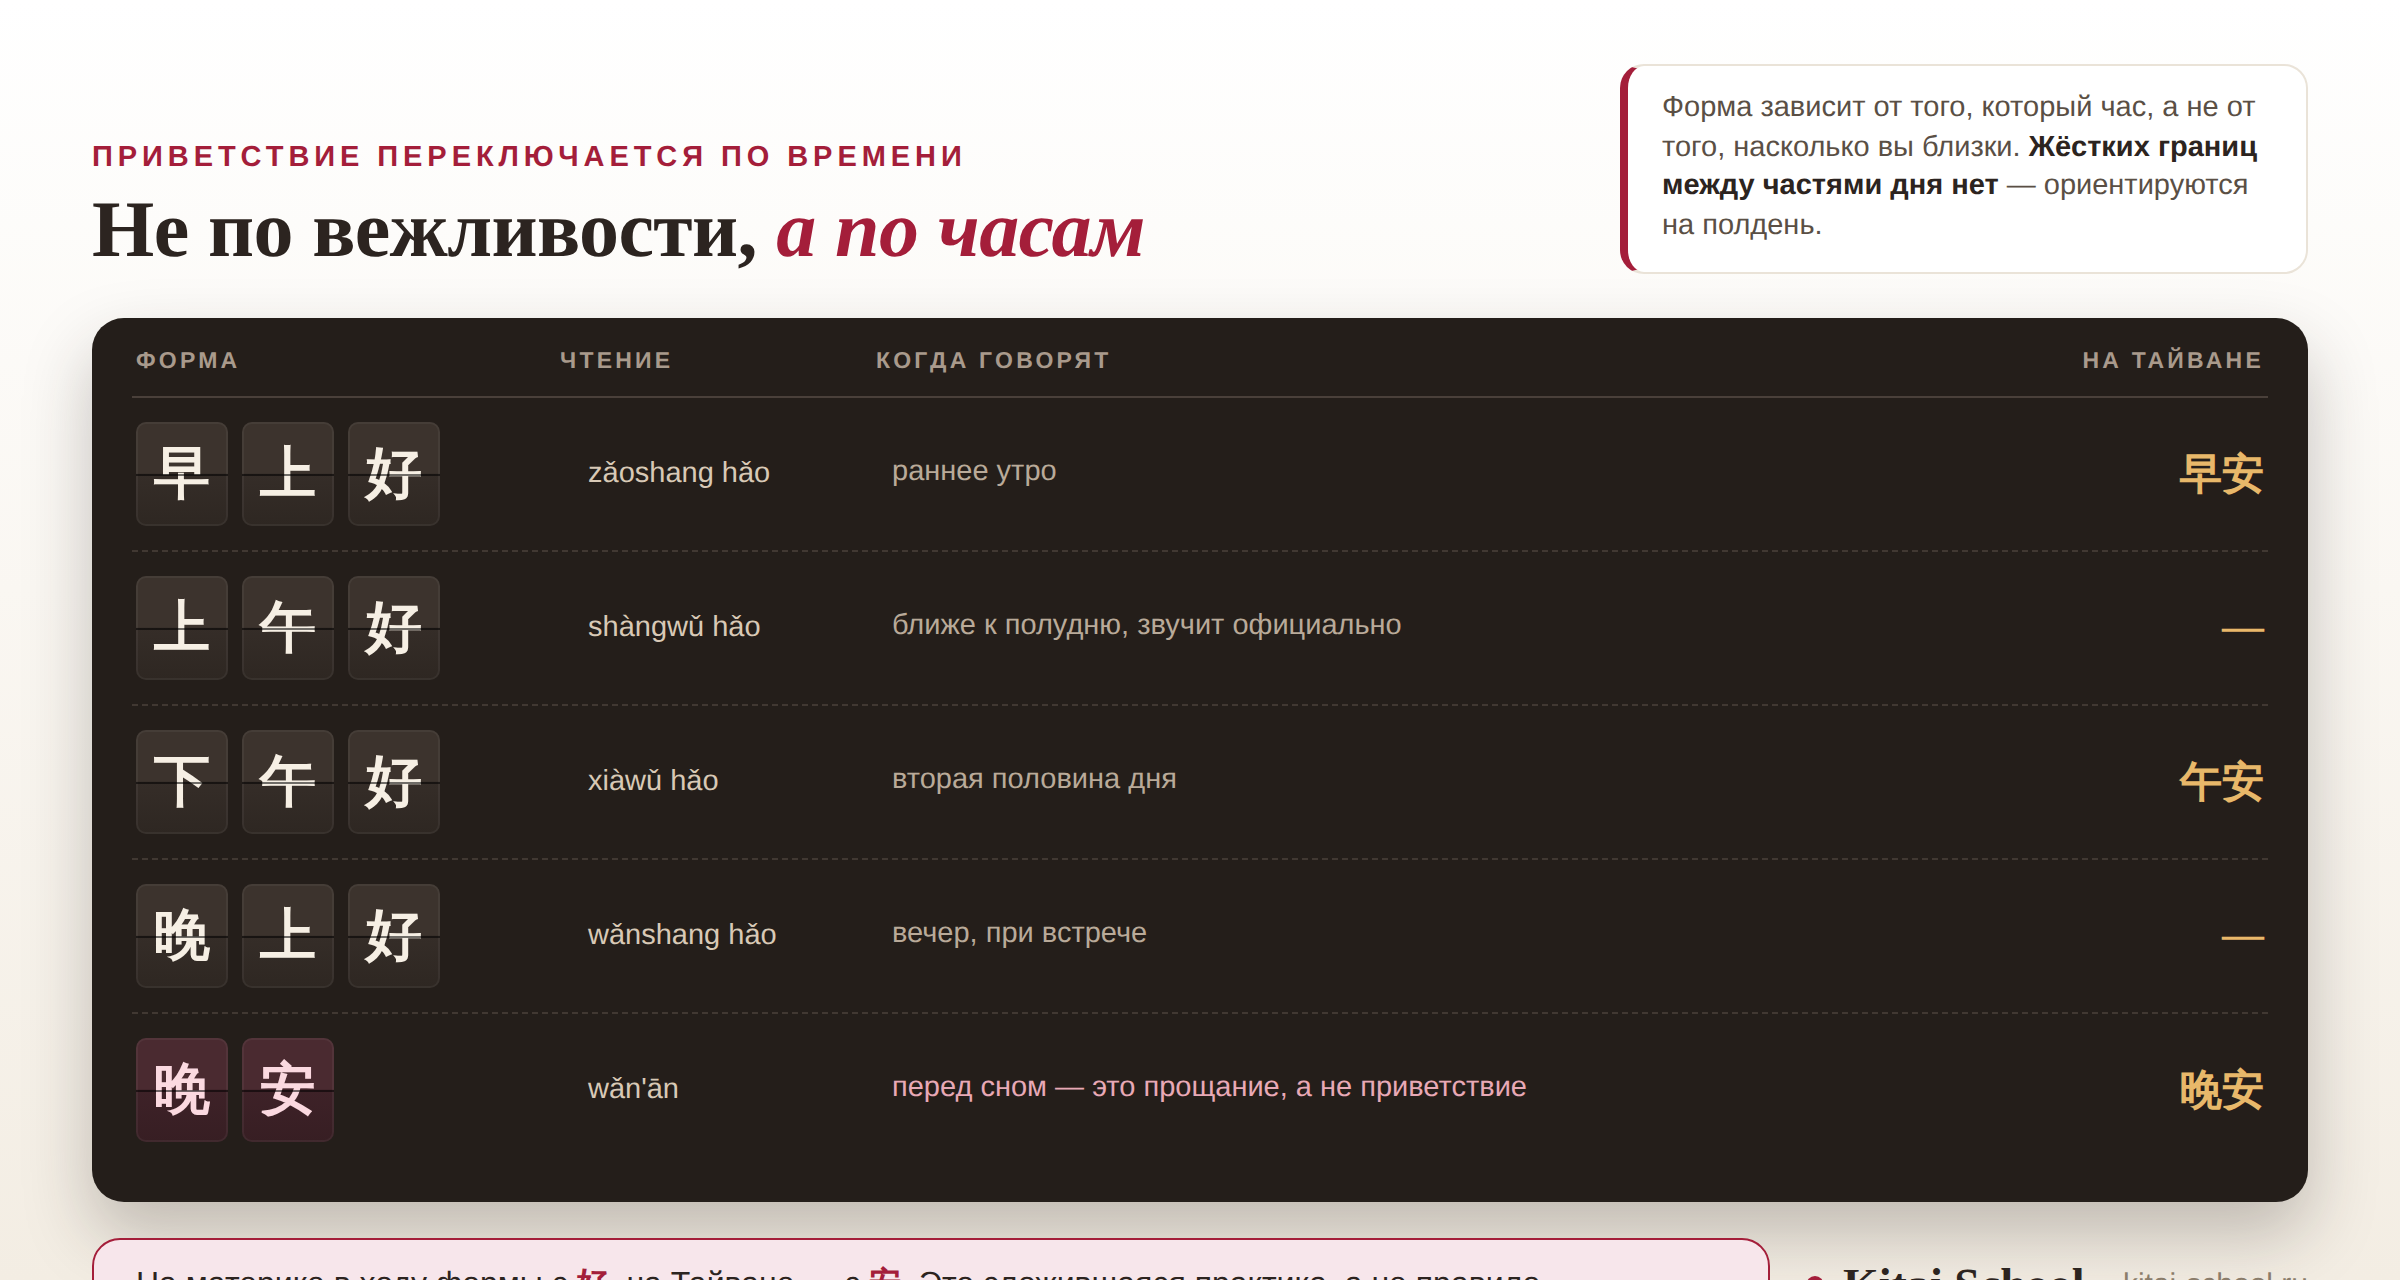The width and height of the screenshot is (2400, 1280).
Task: Click the 好 tile in wǎnshang hǎo row
Action: (394, 935)
